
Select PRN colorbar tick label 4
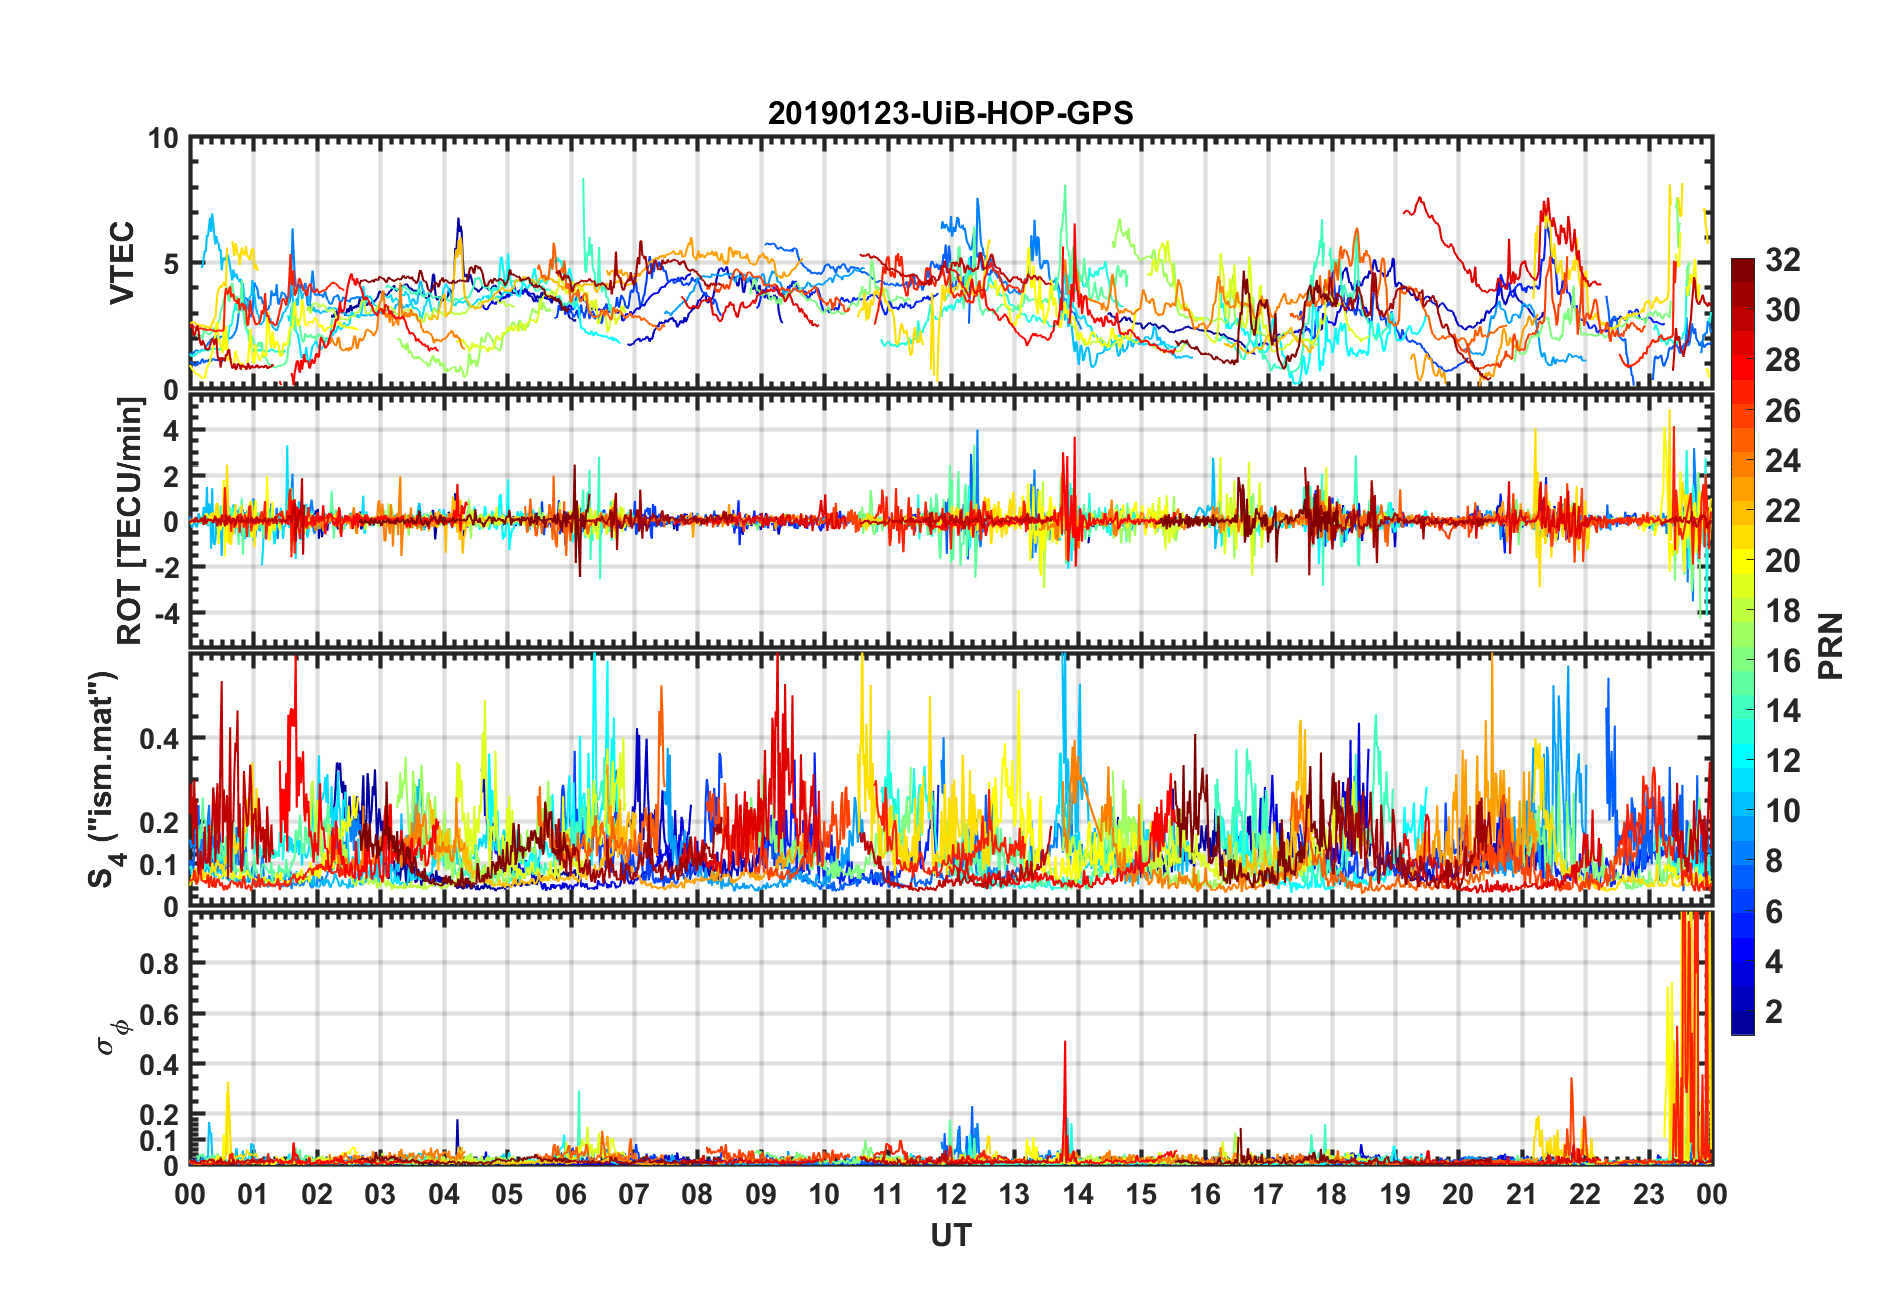1774,961
